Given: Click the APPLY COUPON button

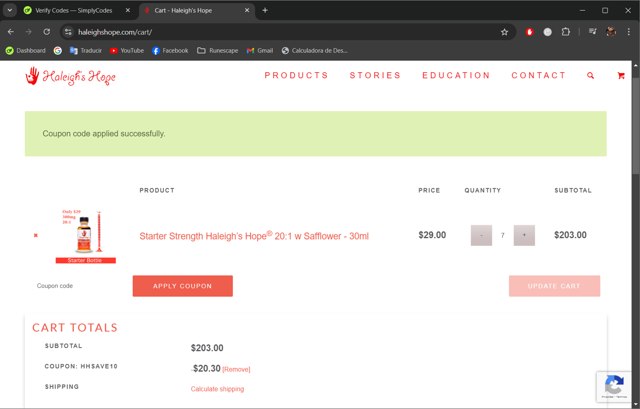Looking at the screenshot, I should point(182,286).
